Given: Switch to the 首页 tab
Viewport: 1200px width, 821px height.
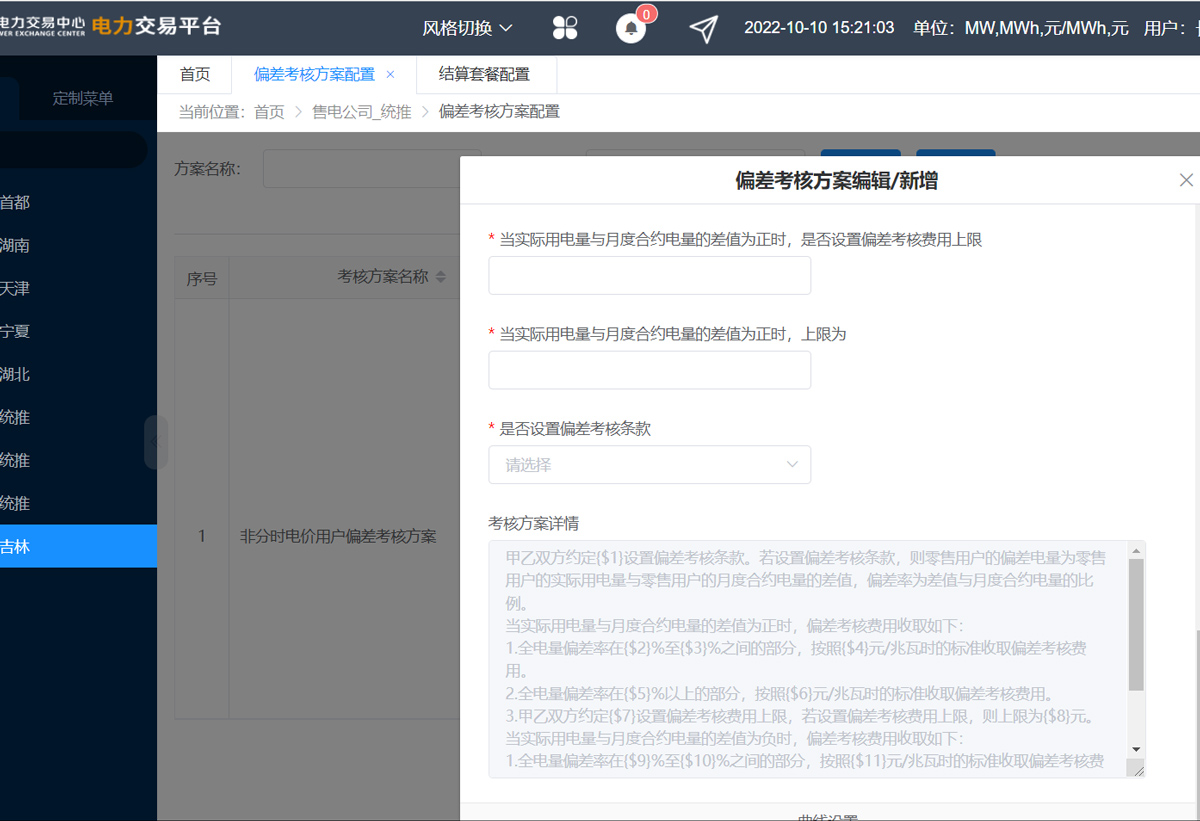Looking at the screenshot, I should (x=195, y=74).
